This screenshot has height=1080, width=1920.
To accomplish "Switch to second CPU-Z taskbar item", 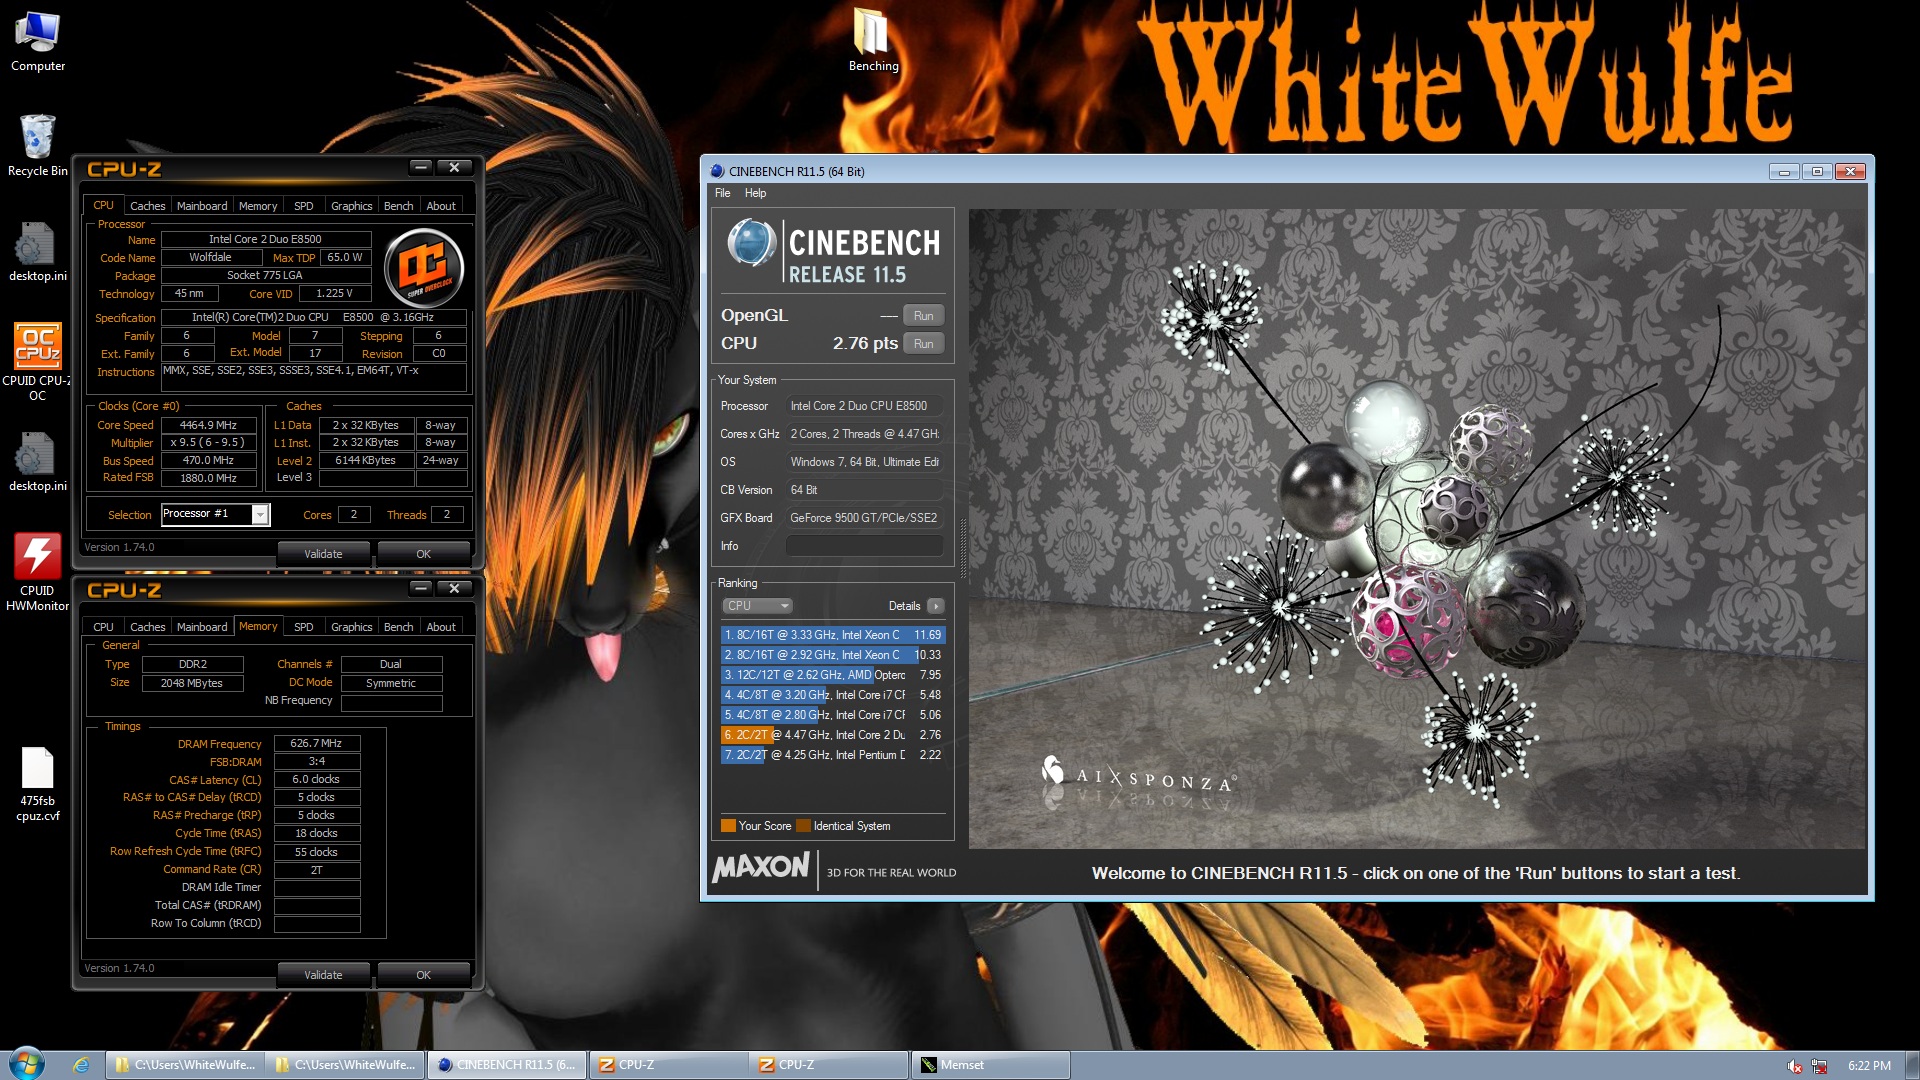I will coord(828,1065).
